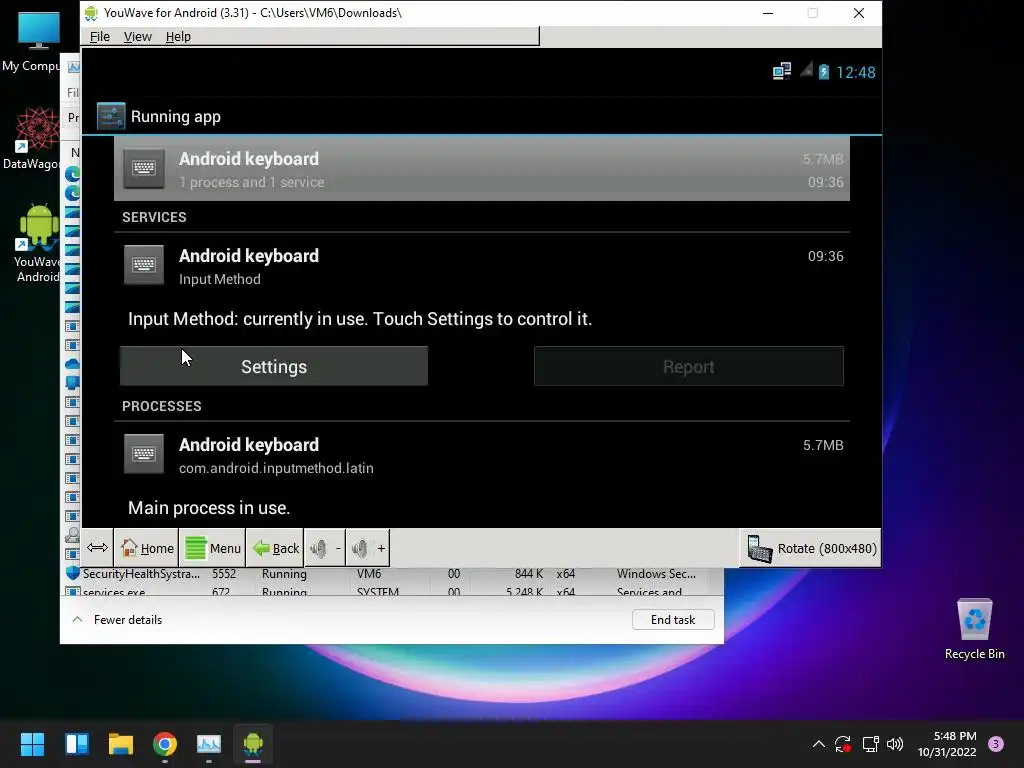
Task: Open the Recycle Bin desktop icon
Action: (974, 630)
